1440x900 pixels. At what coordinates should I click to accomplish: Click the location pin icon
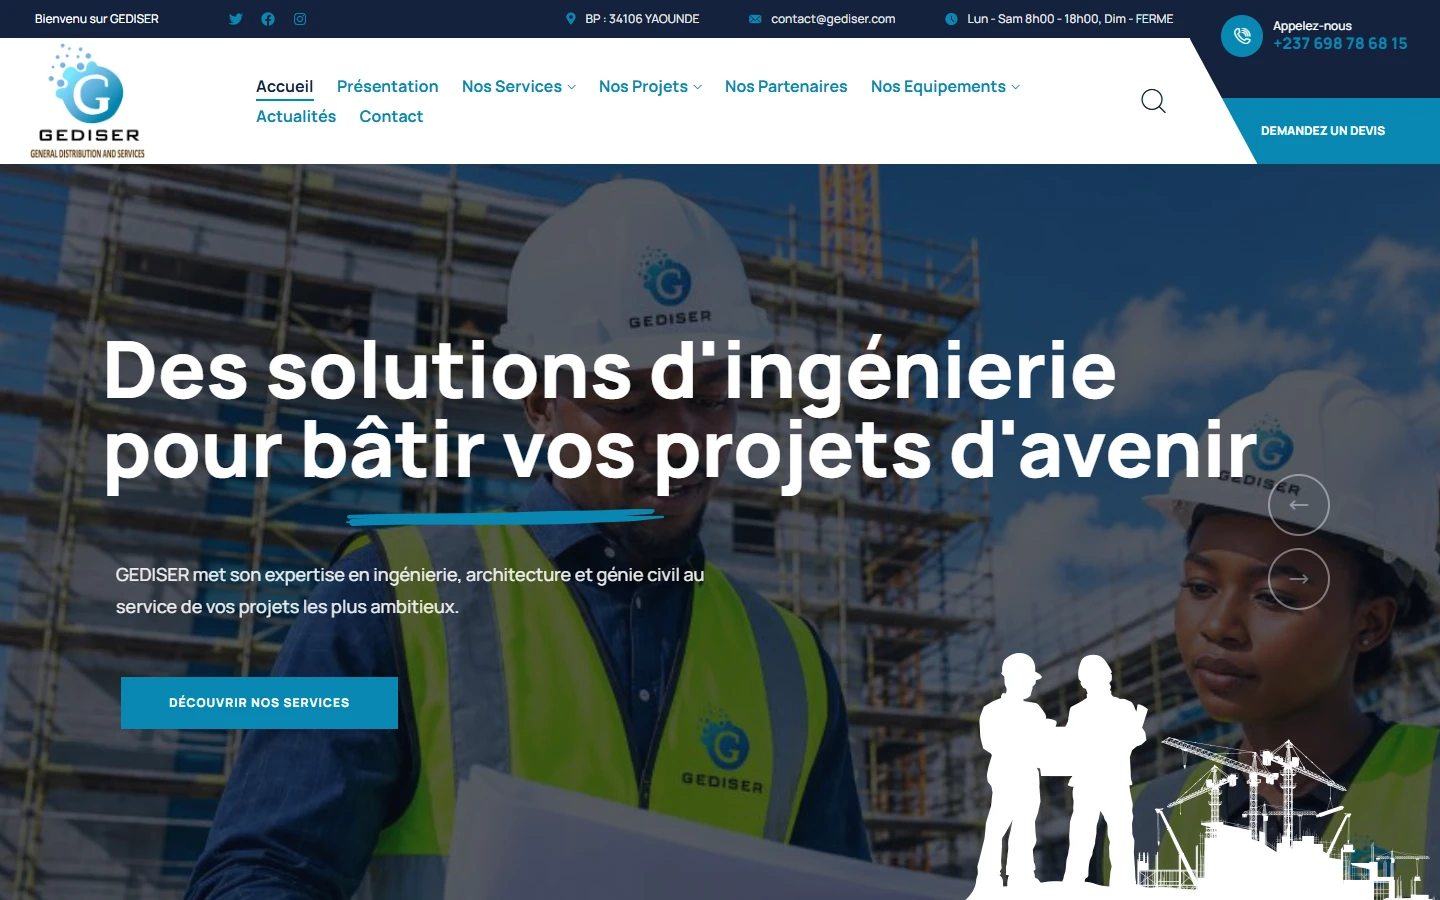click(571, 19)
